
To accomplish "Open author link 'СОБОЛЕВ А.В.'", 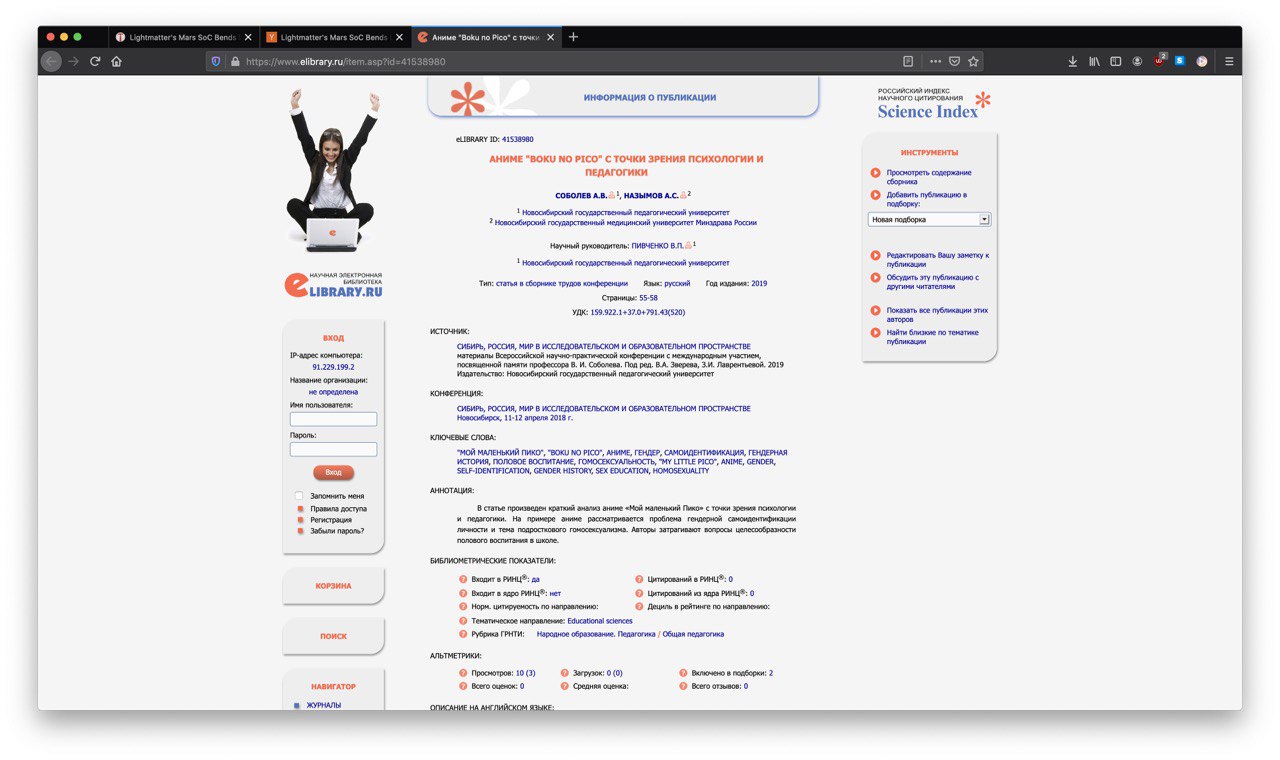I will point(580,196).
